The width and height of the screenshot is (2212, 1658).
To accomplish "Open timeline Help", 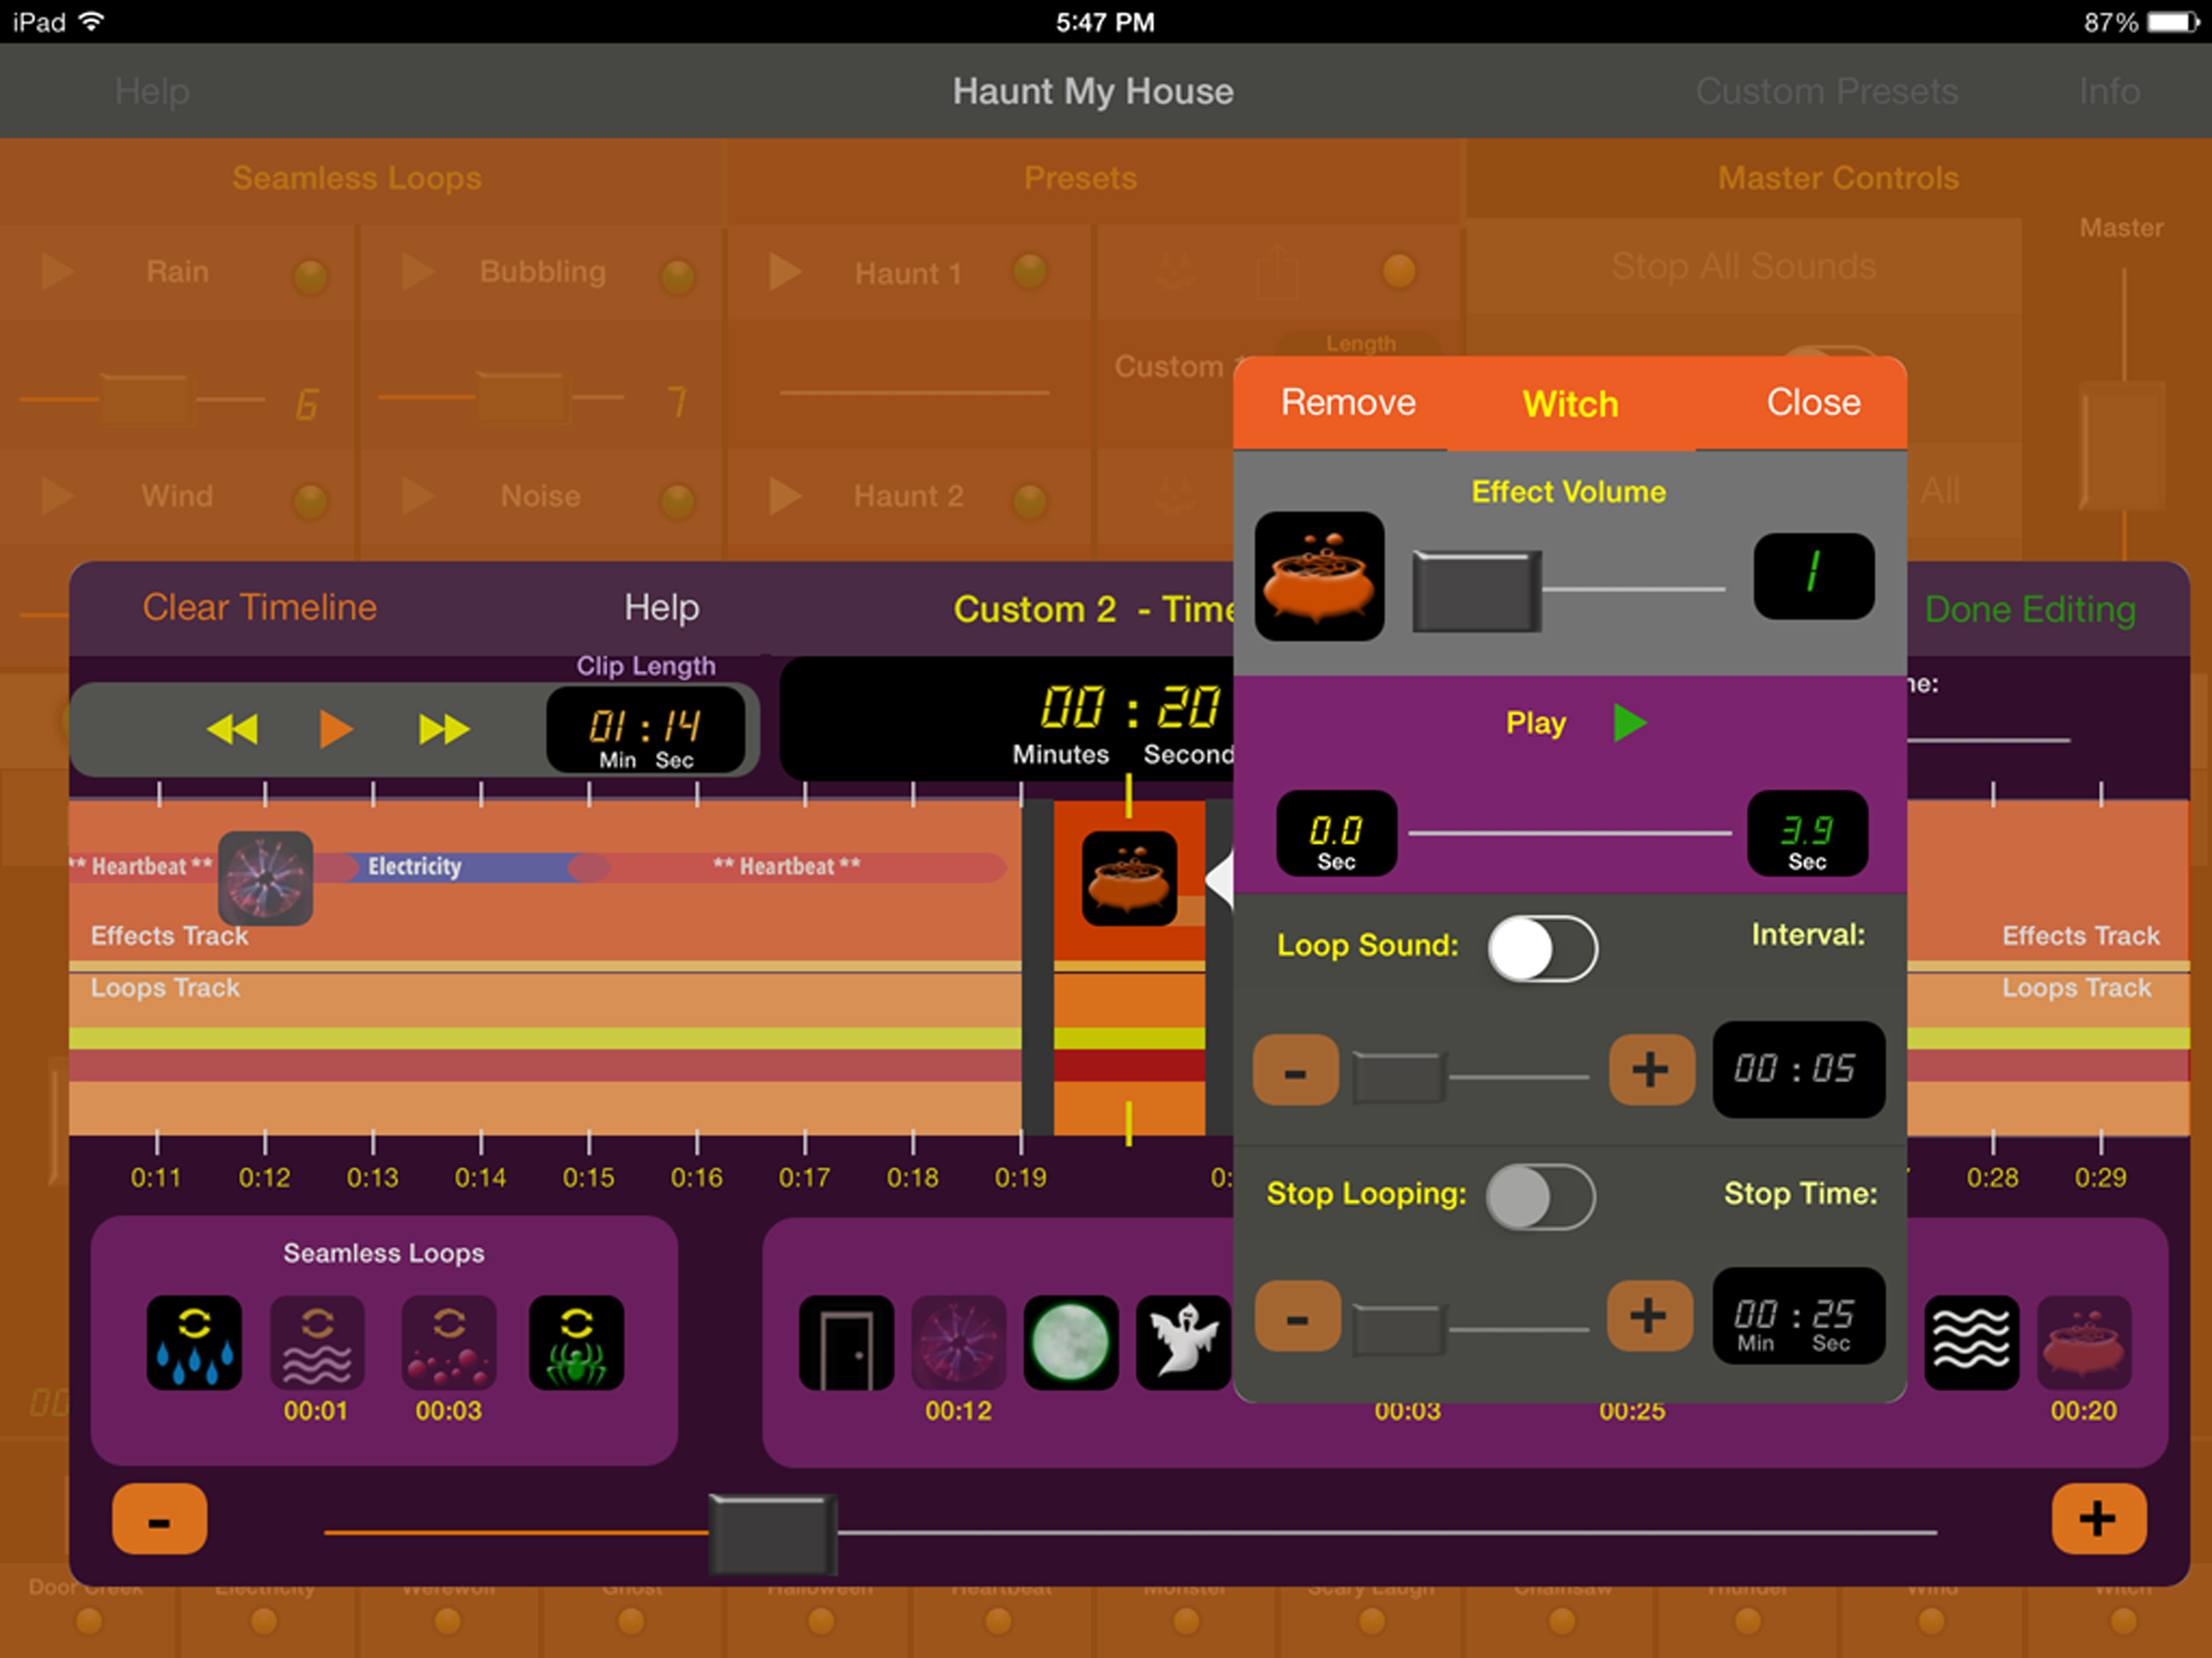I will 661,607.
